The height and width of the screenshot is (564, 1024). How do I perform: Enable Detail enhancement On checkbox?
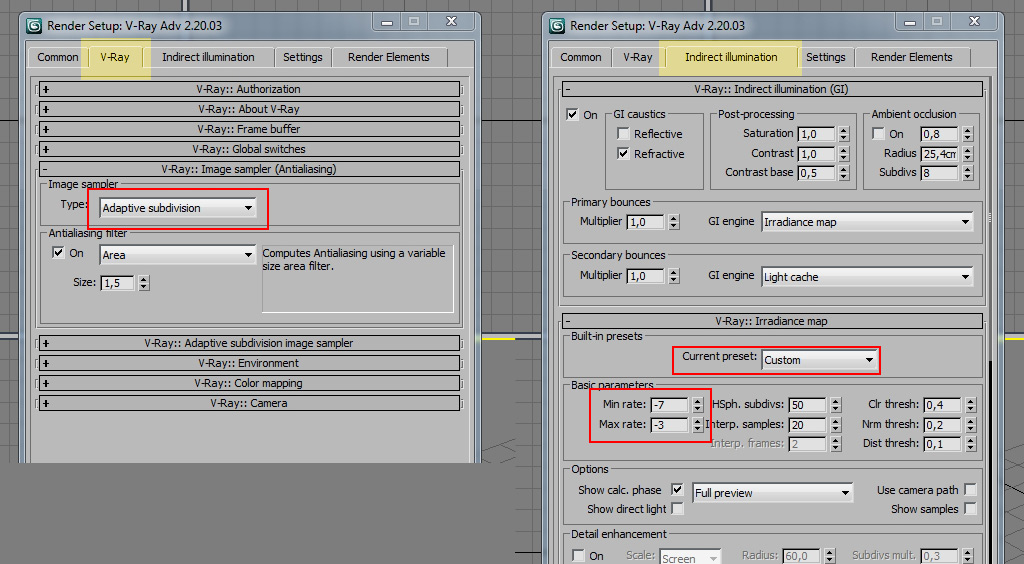[578, 556]
